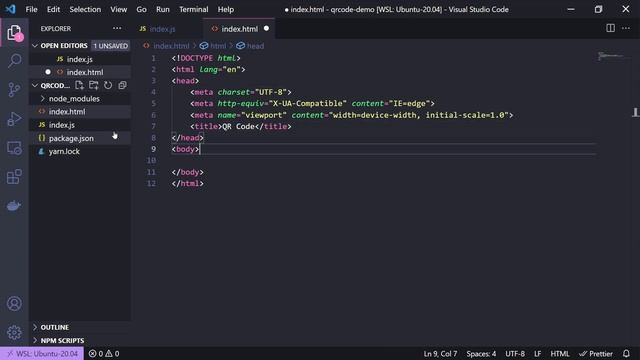Open the Source Control view
The width and height of the screenshot is (640, 360).
[14, 89]
